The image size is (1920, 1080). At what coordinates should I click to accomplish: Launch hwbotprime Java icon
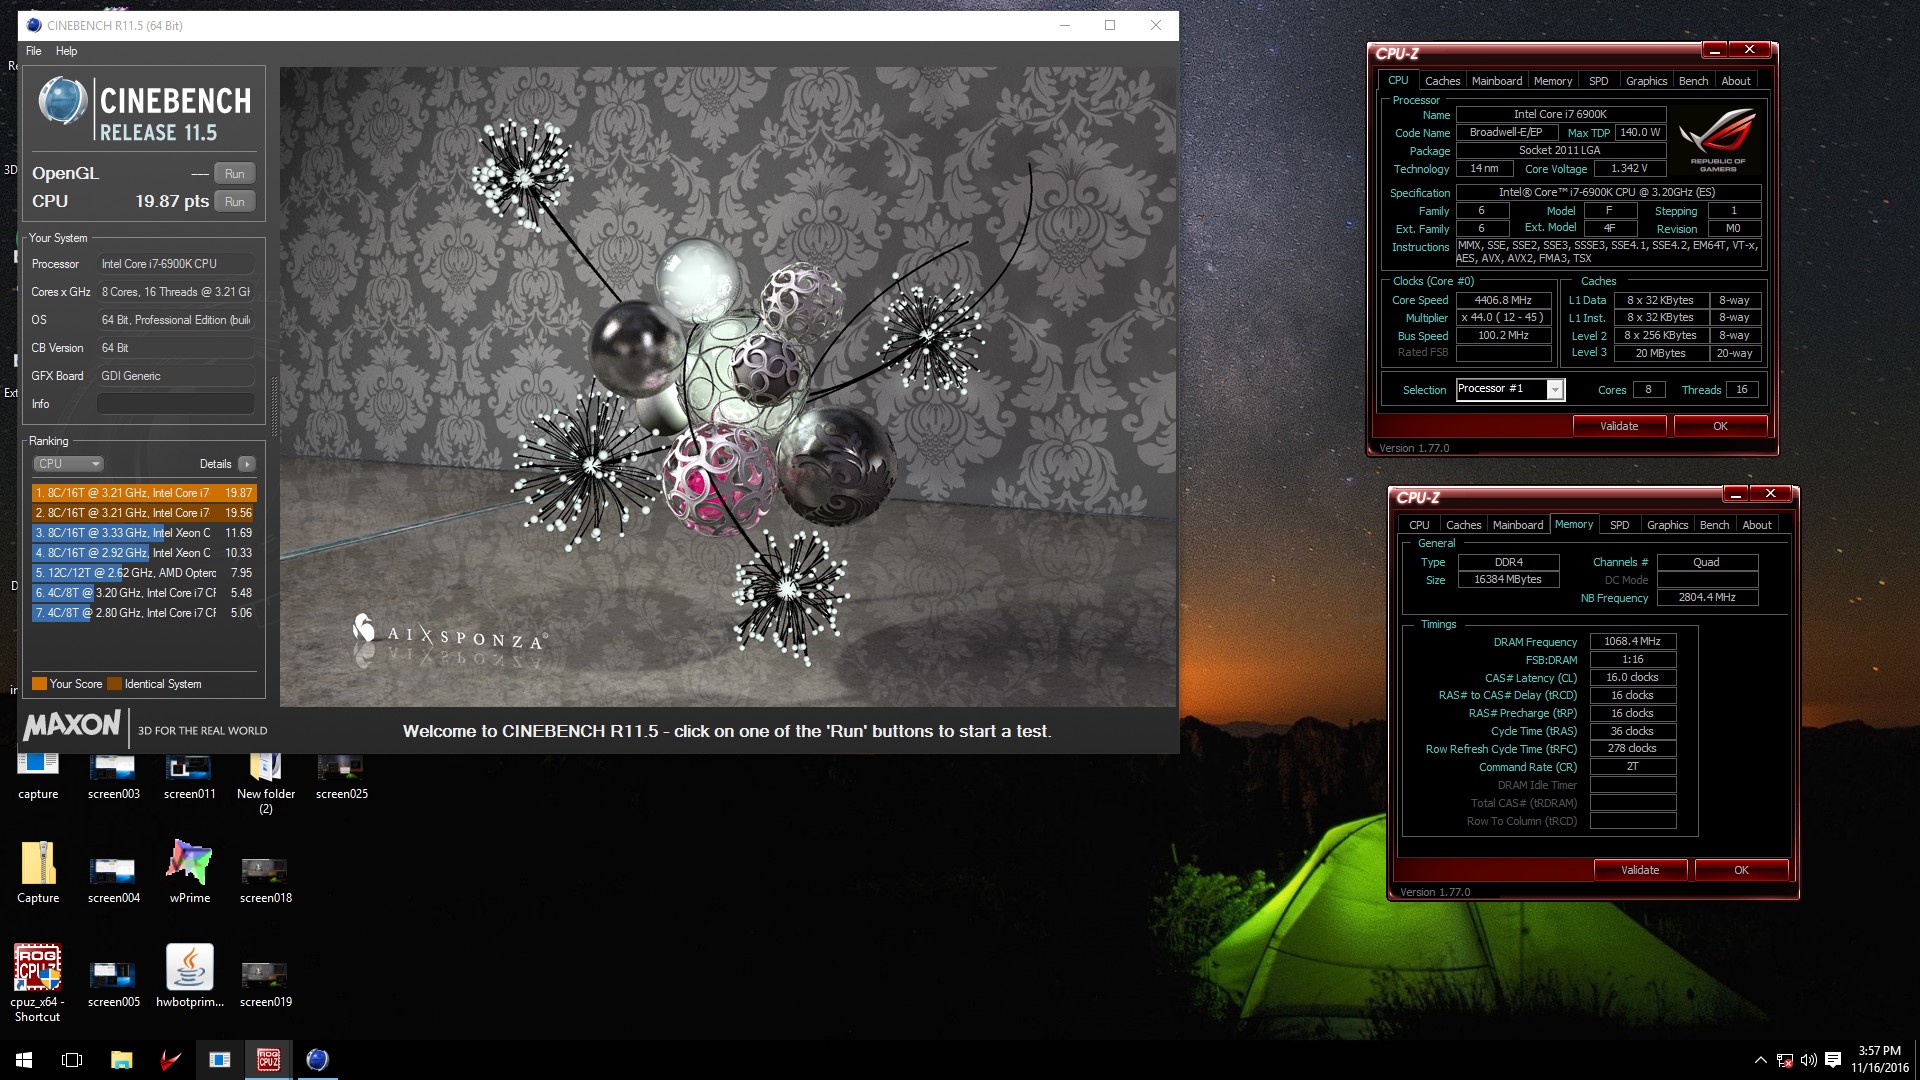pyautogui.click(x=189, y=976)
